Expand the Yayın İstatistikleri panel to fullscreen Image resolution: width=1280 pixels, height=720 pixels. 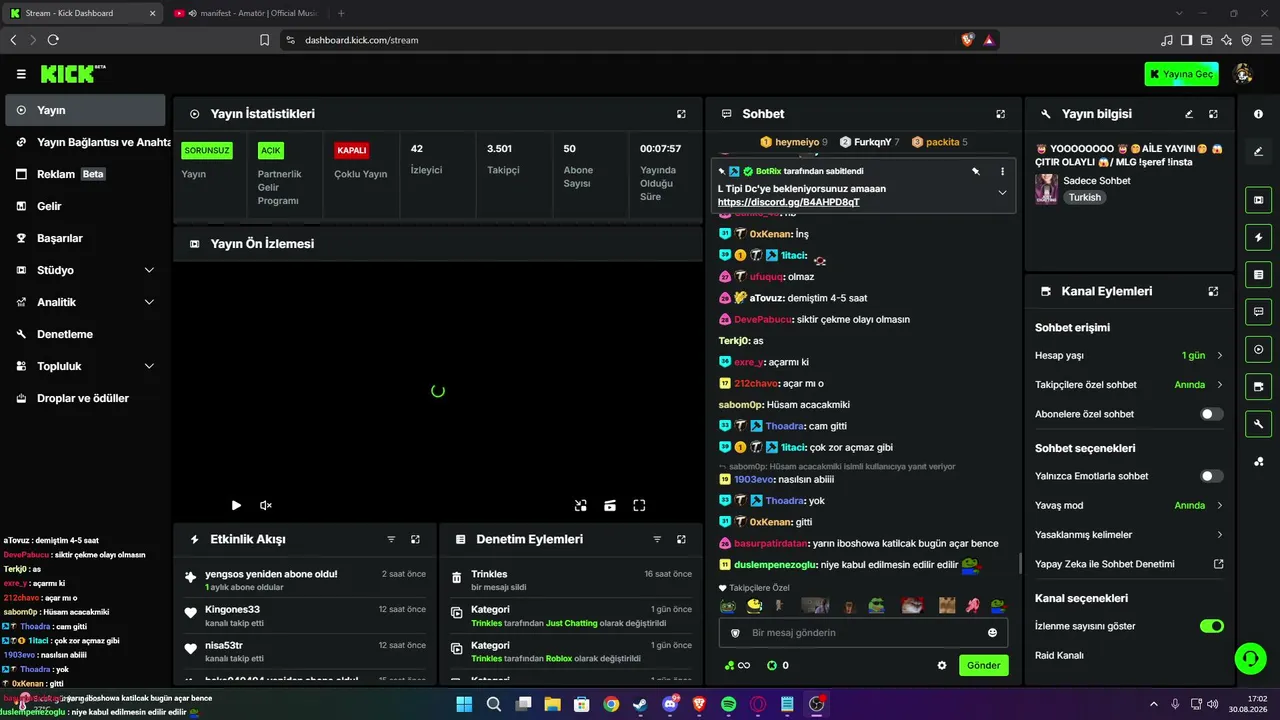click(681, 114)
